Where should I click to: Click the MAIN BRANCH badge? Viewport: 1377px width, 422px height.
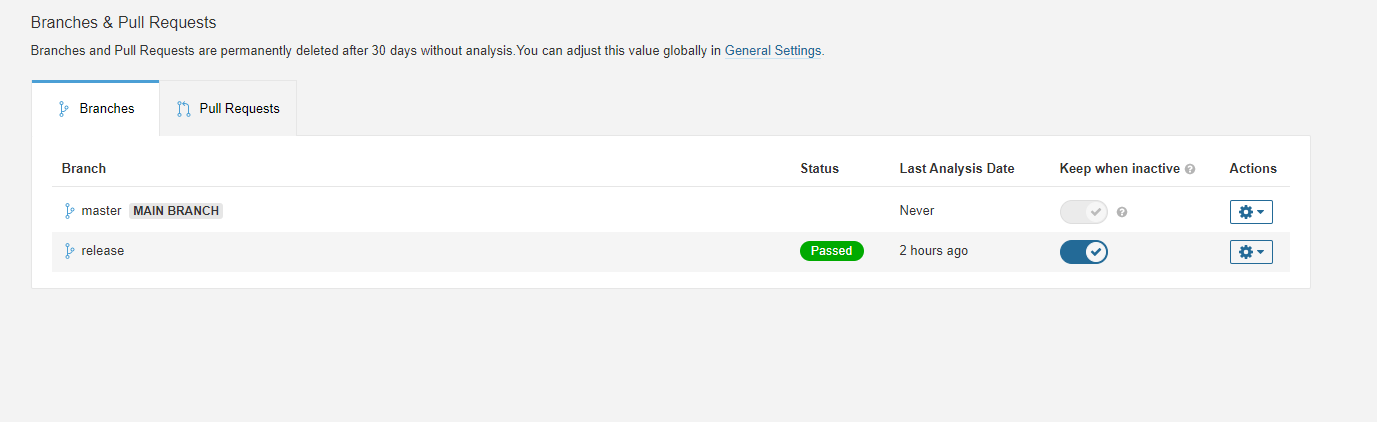(176, 211)
